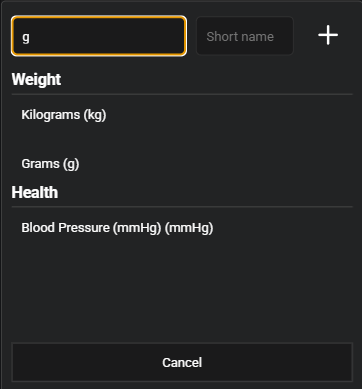362x389 pixels.
Task: Click the divider line below Health
Action: coord(182,207)
